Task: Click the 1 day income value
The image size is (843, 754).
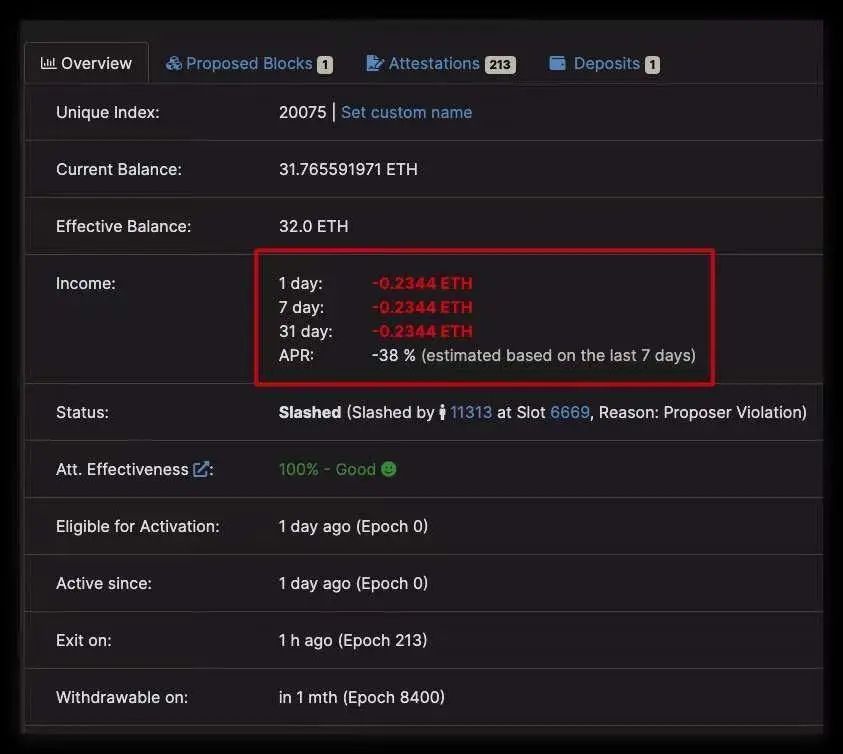Action: (422, 283)
